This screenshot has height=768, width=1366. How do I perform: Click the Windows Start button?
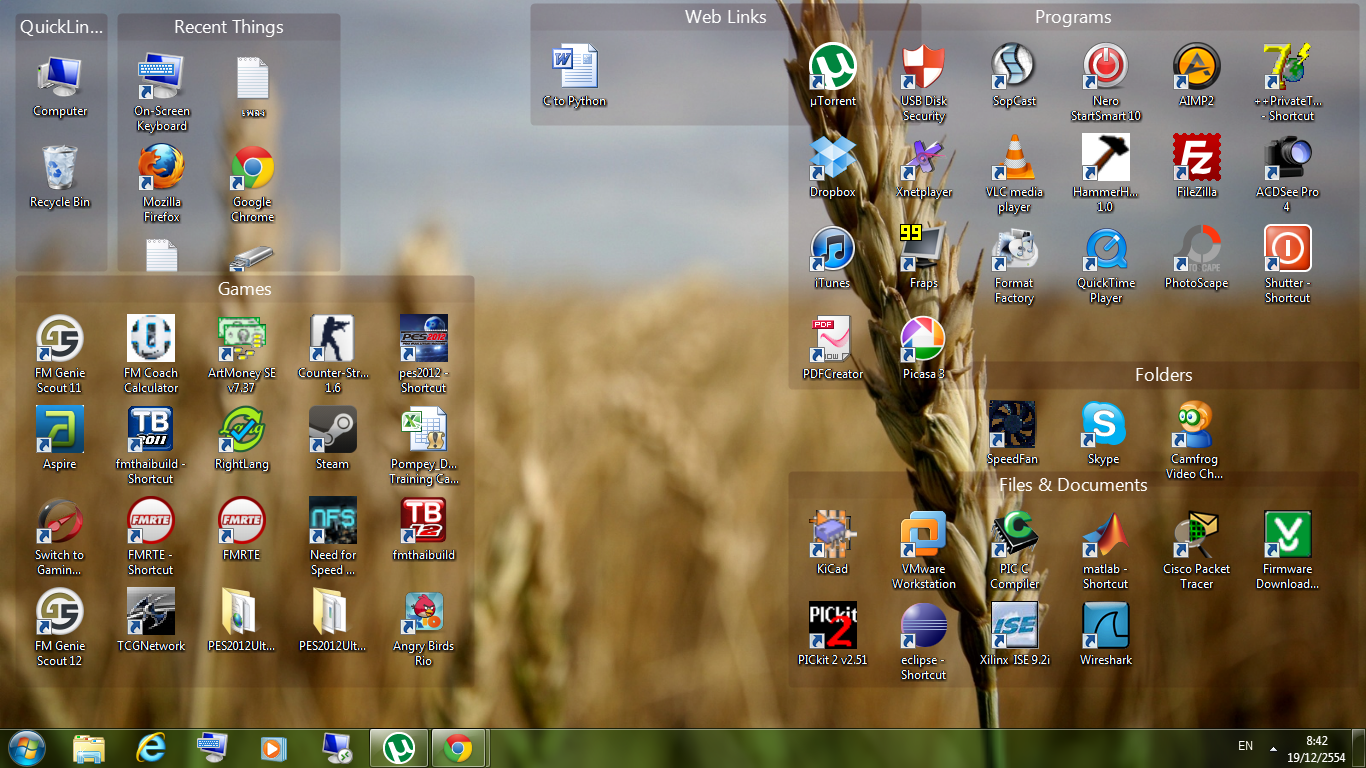tap(27, 748)
